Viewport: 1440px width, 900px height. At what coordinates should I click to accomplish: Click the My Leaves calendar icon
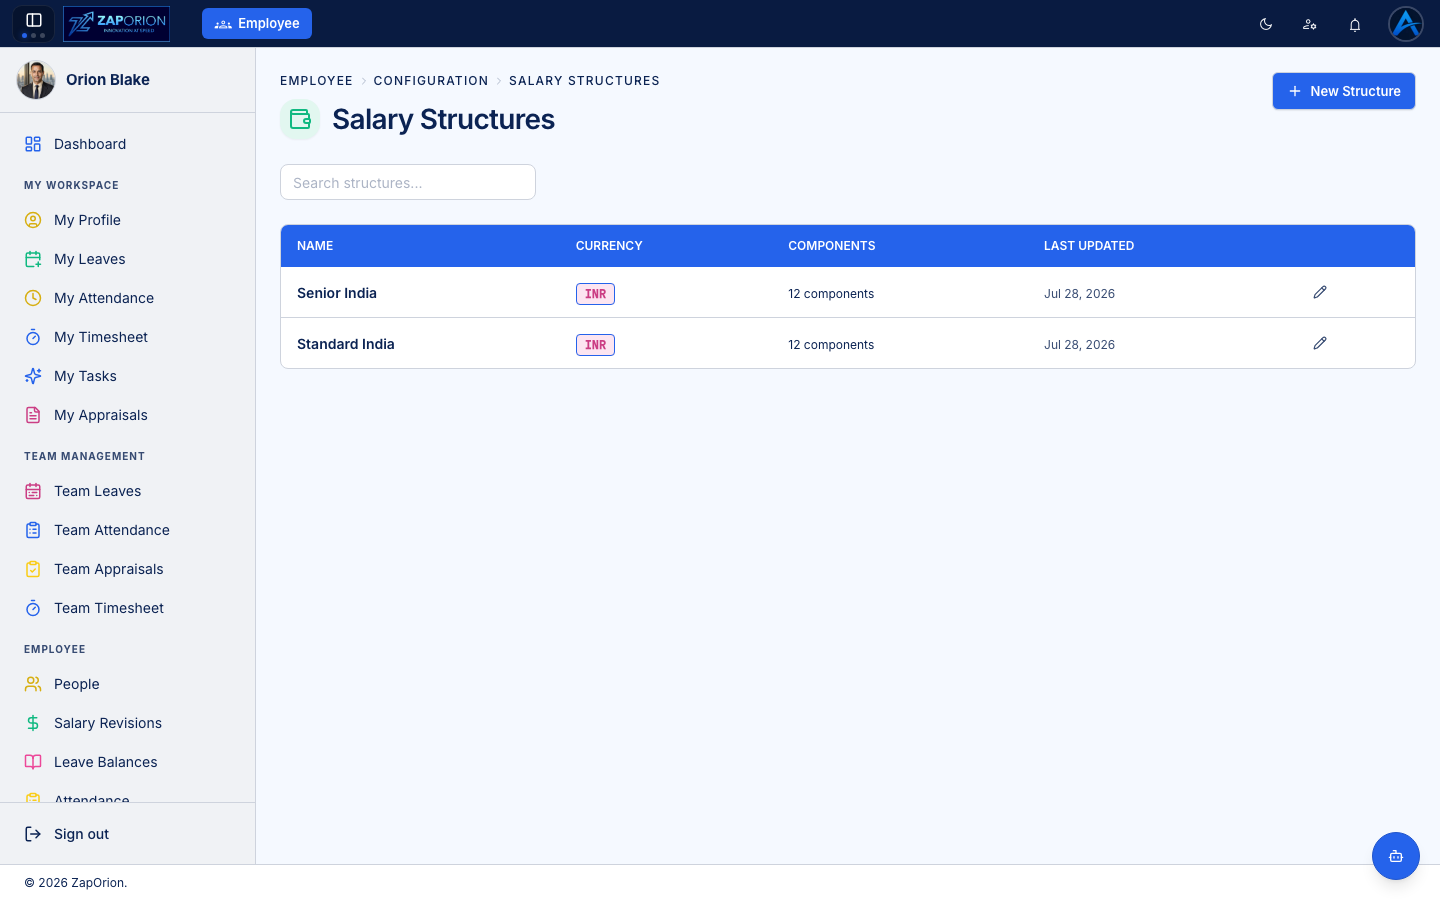[33, 259]
